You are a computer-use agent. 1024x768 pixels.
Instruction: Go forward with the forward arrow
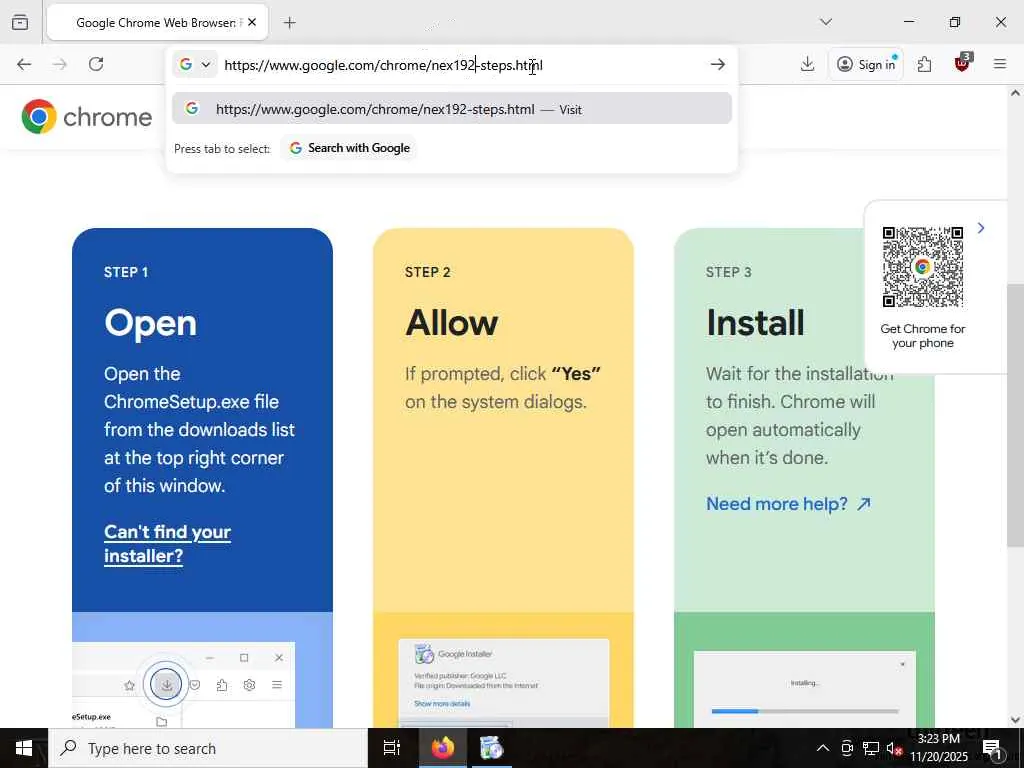click(x=59, y=64)
